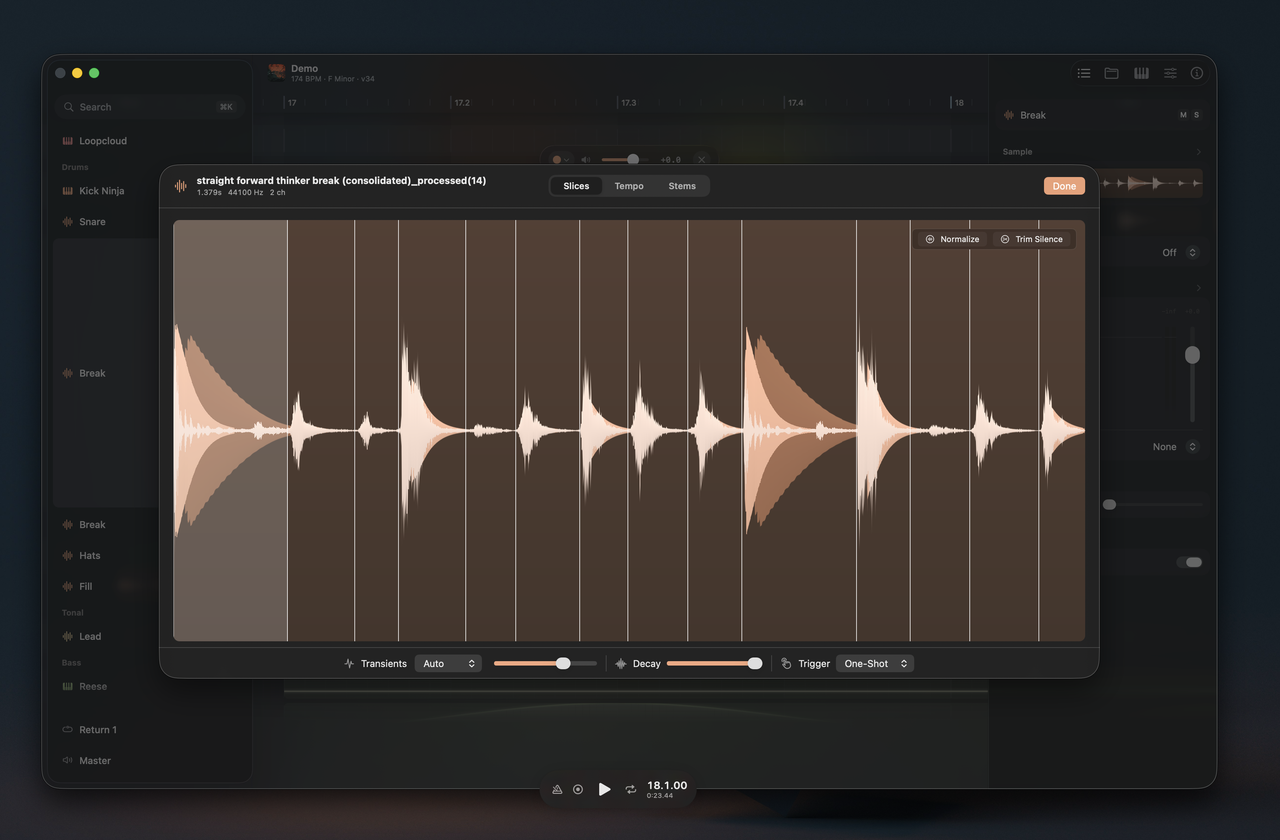Switch to the Stems tab
1280x840 pixels.
point(682,186)
